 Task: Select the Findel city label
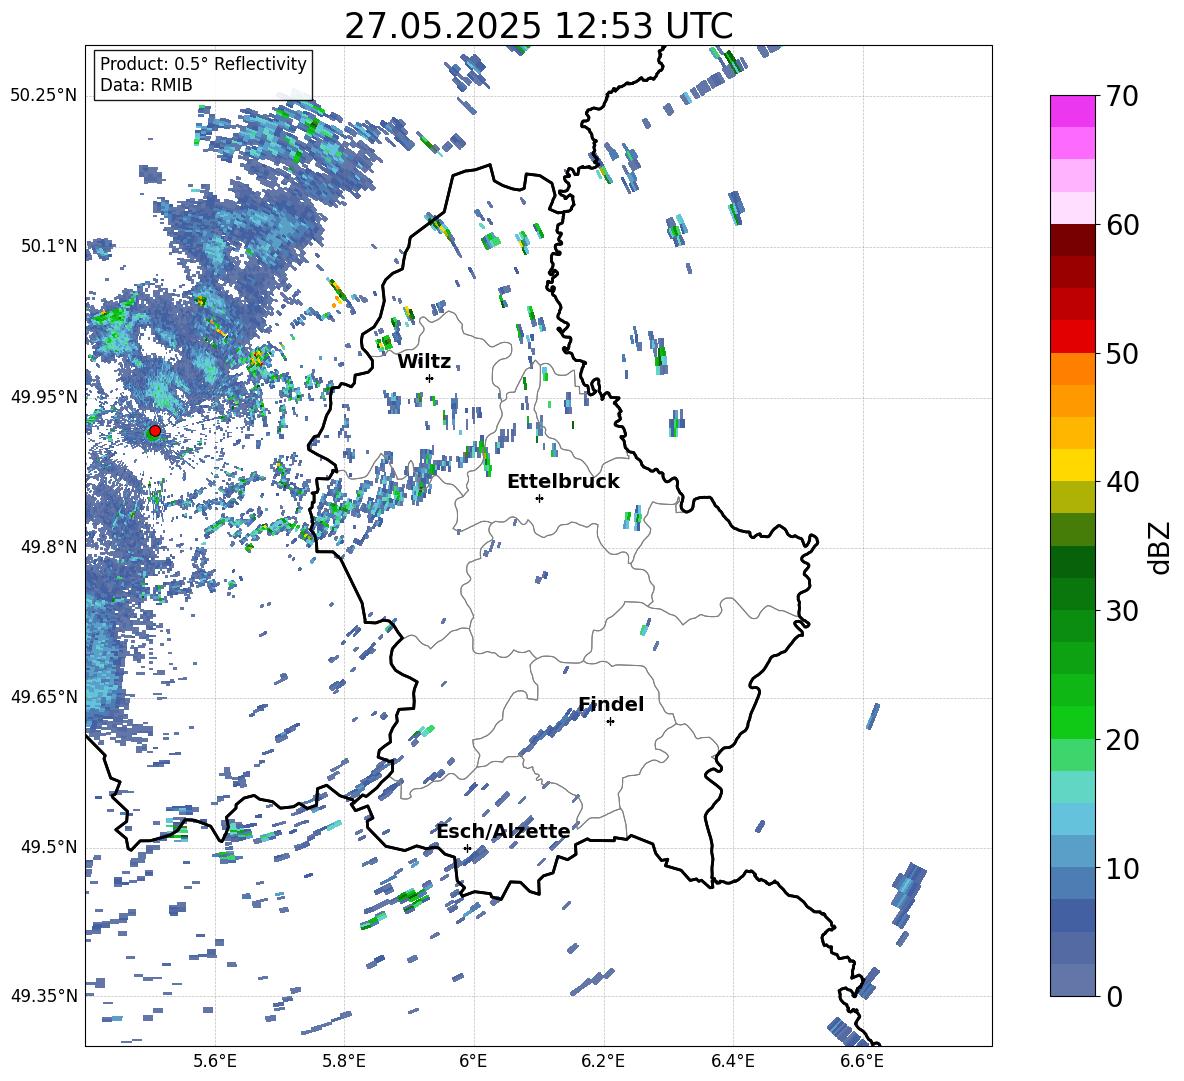611,704
